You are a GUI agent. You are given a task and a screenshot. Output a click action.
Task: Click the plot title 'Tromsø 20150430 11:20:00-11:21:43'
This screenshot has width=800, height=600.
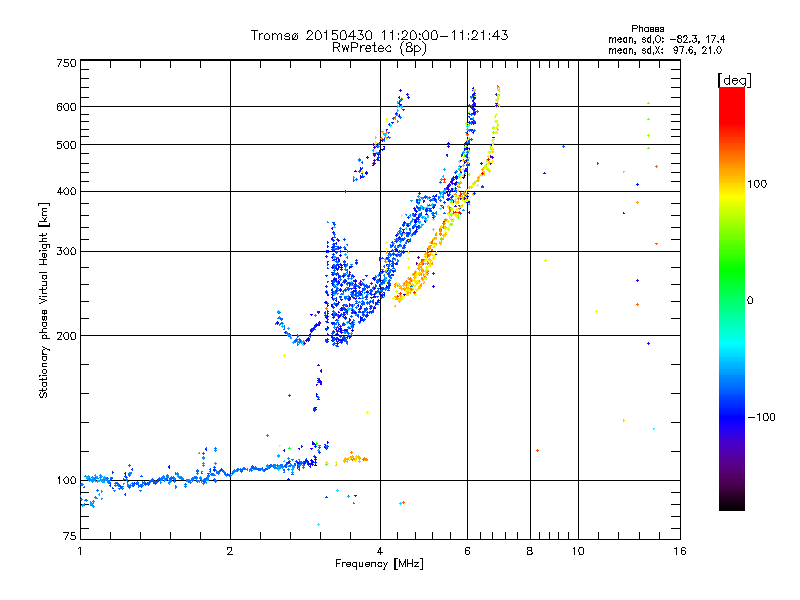(x=379, y=35)
